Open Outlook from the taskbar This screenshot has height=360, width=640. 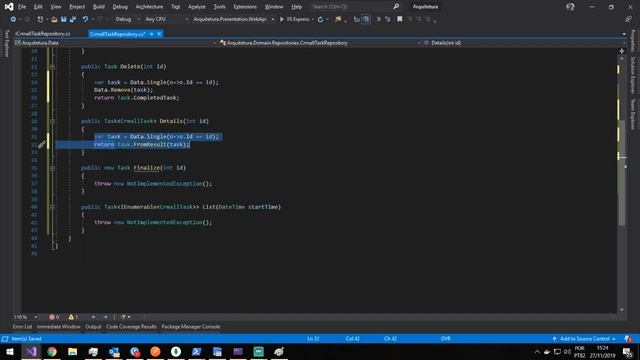click(114, 351)
